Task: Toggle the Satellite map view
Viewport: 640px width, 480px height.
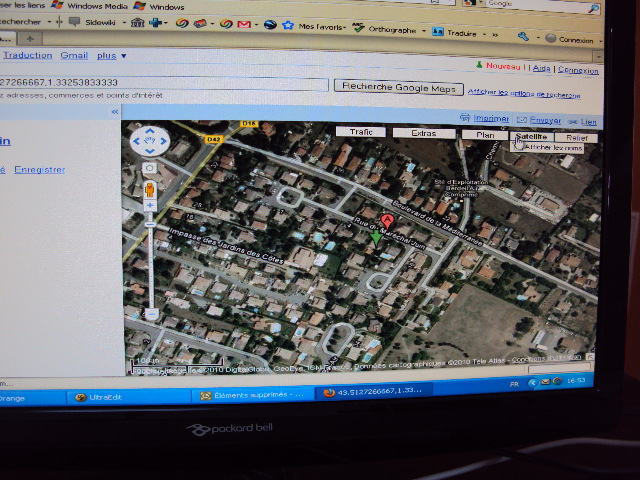Action: click(x=530, y=136)
